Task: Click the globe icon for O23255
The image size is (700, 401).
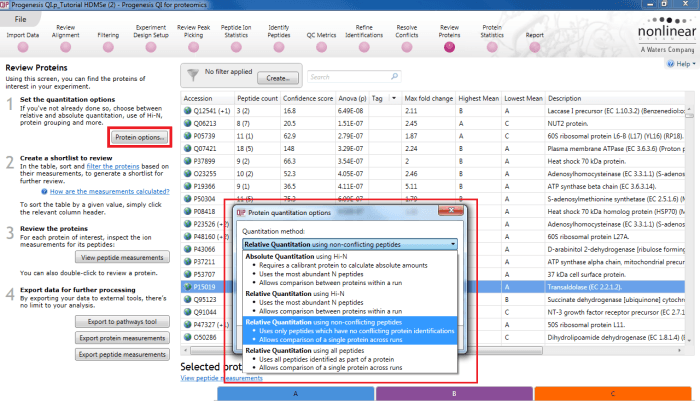Action: pos(188,173)
